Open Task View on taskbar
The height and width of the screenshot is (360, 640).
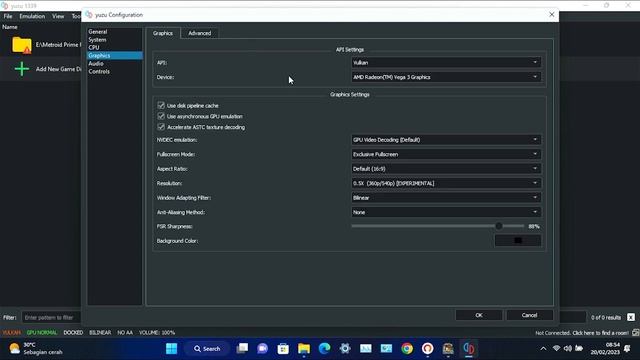pos(242,349)
